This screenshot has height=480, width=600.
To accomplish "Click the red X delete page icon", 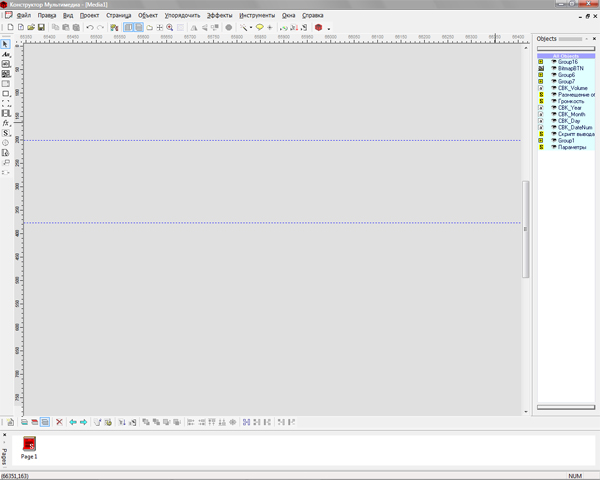I will coord(59,422).
